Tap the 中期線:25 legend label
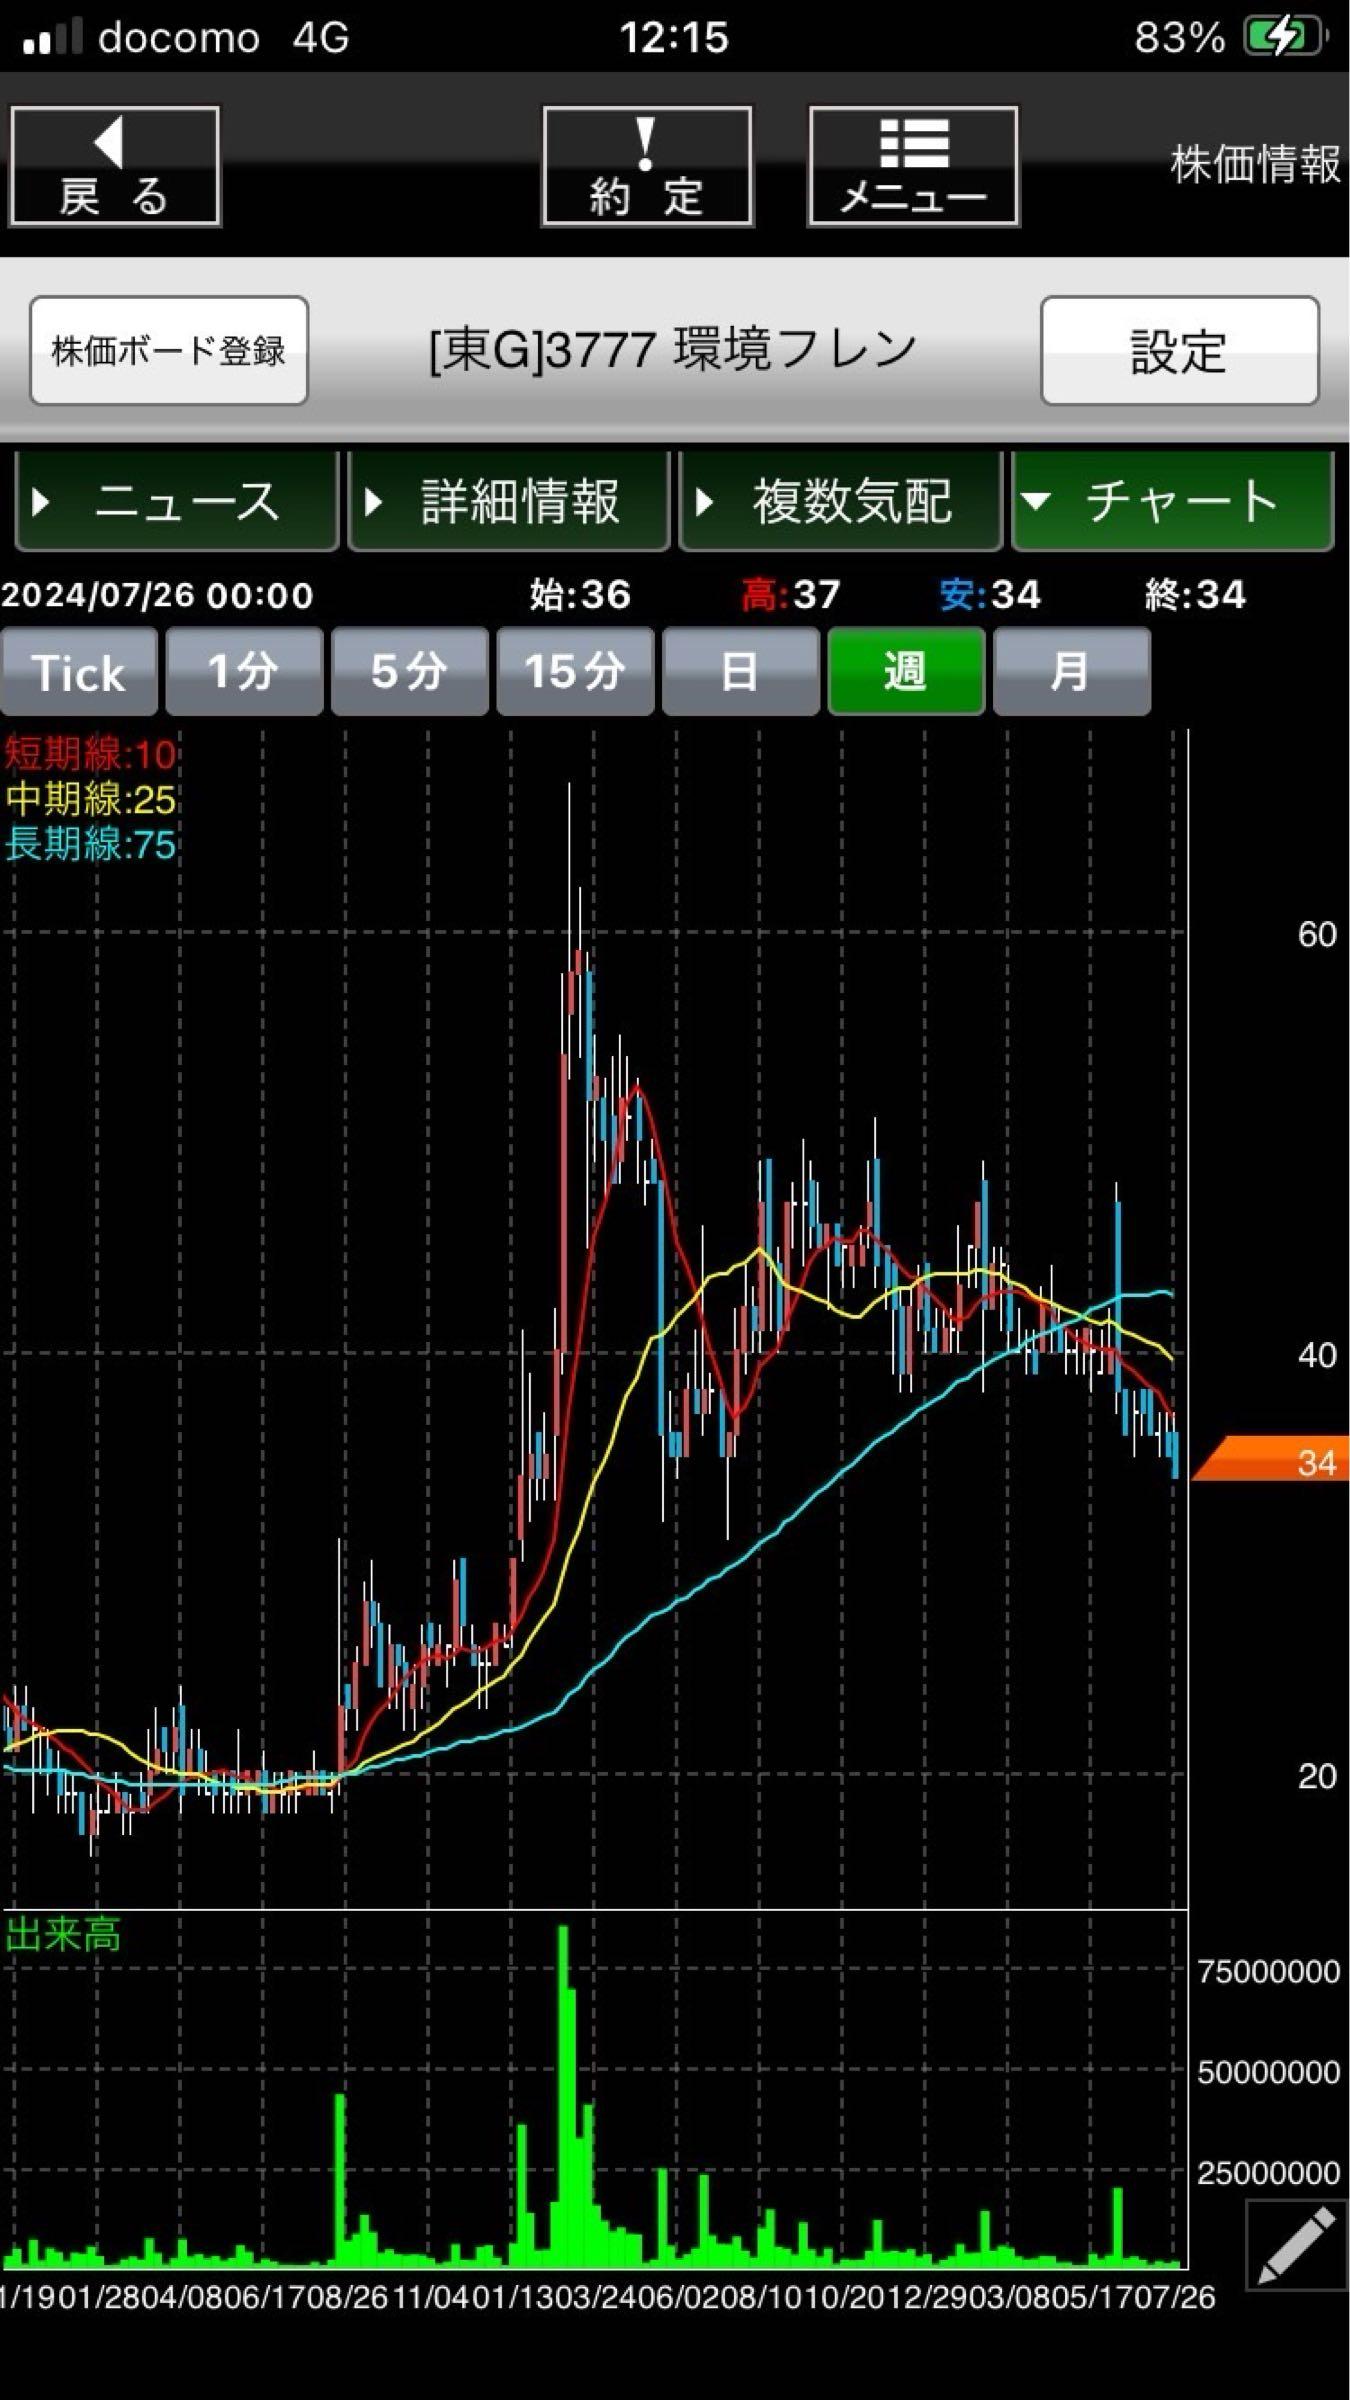Screen dimensions: 1350x2400 click(x=90, y=800)
